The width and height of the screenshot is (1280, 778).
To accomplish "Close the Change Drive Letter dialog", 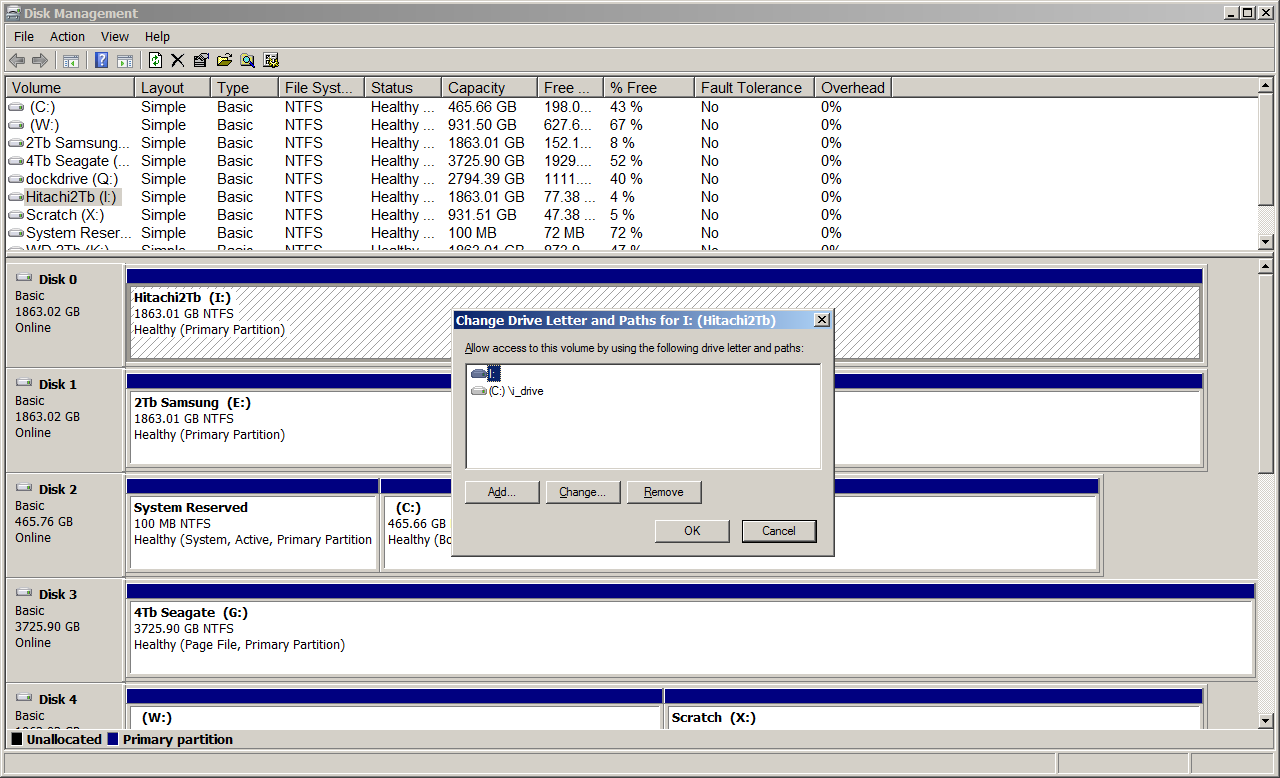I will [x=821, y=320].
